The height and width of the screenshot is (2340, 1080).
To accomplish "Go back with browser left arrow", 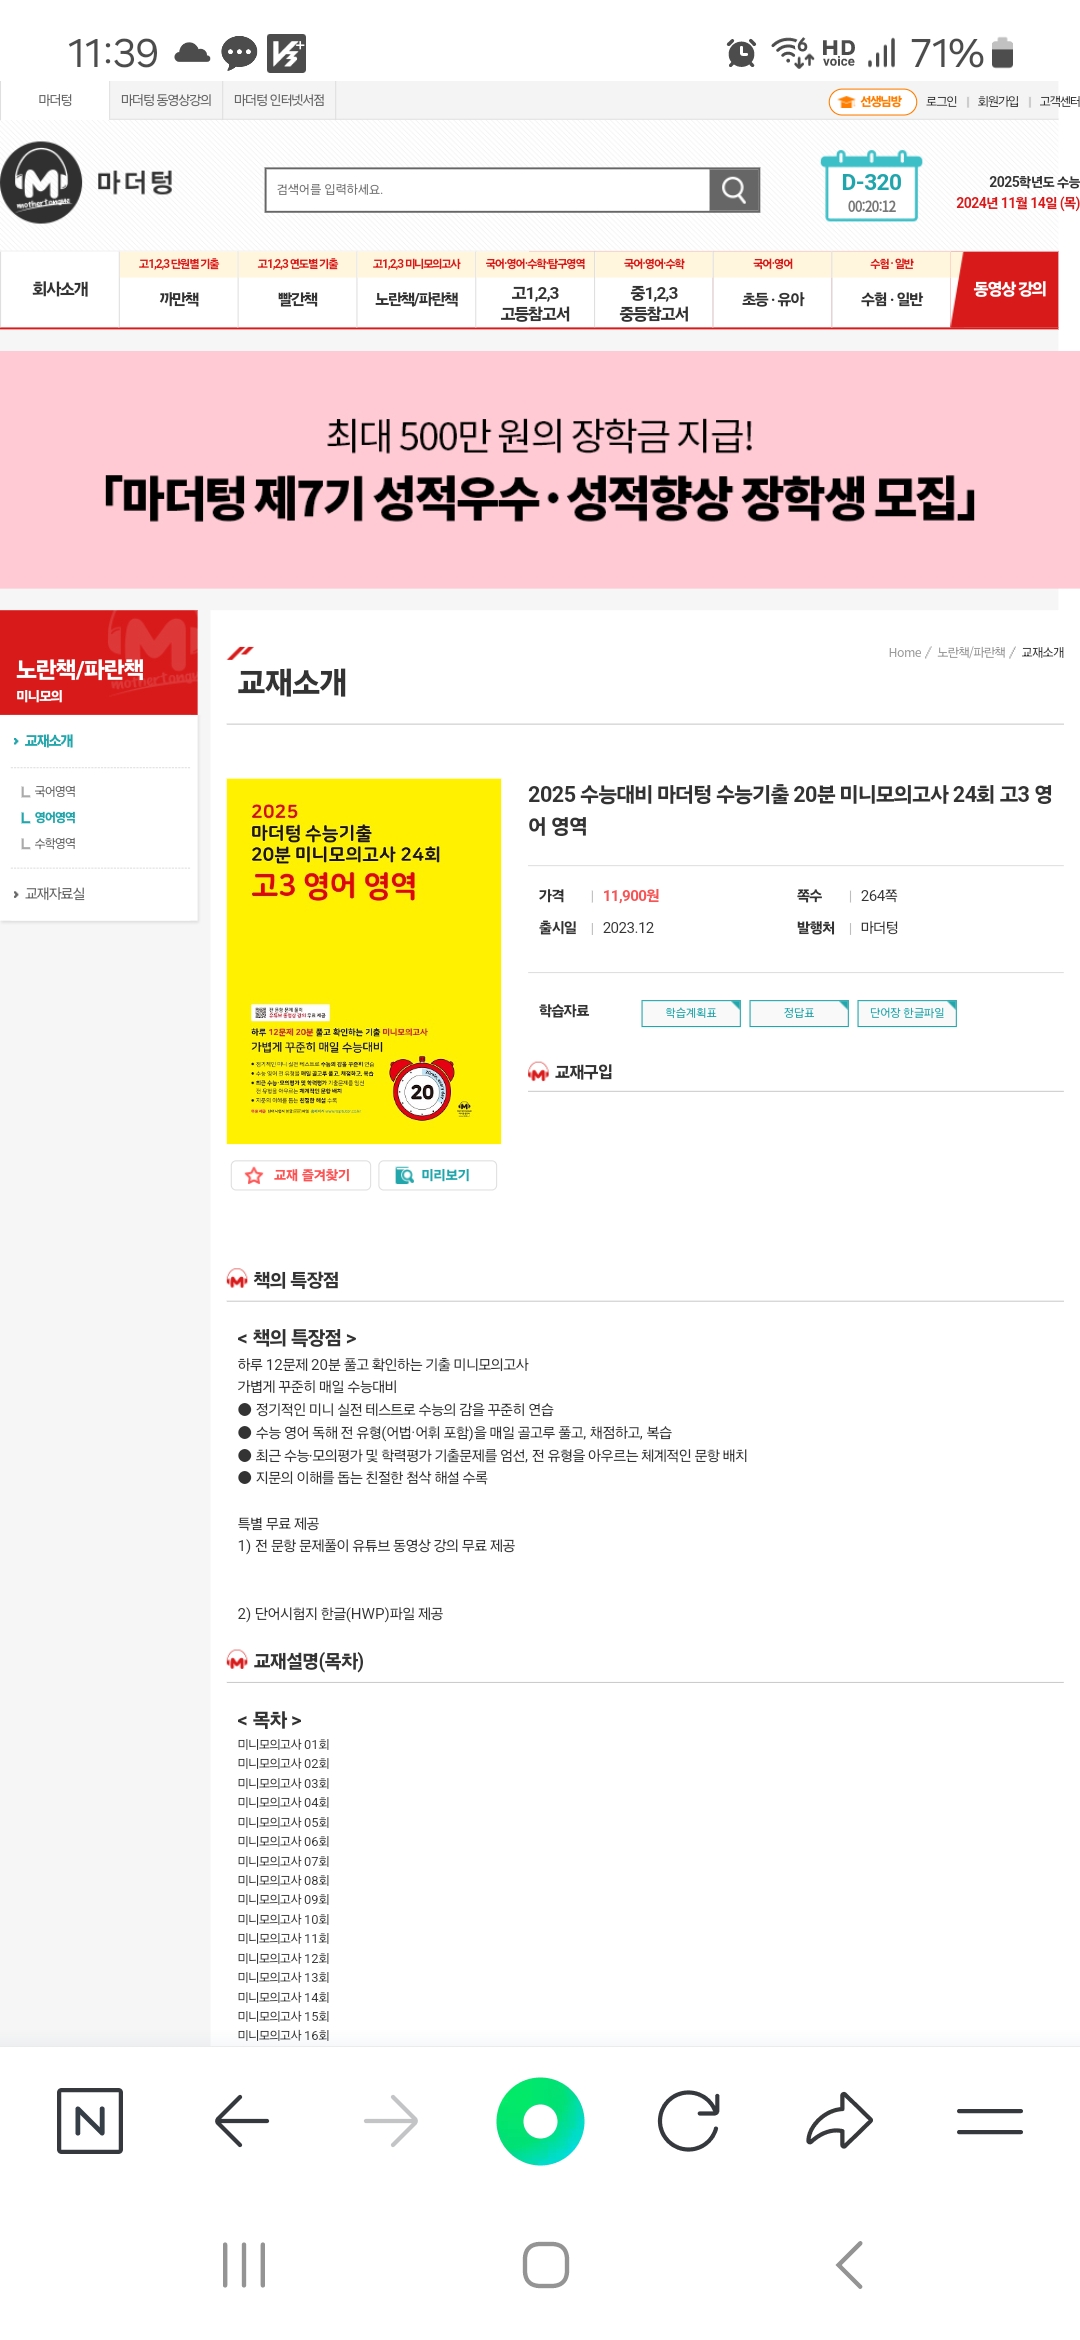I will 241,2120.
